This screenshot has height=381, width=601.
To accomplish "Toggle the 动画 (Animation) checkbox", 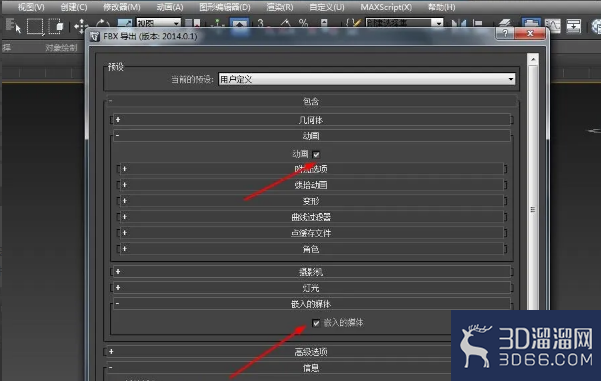I will coord(316,154).
